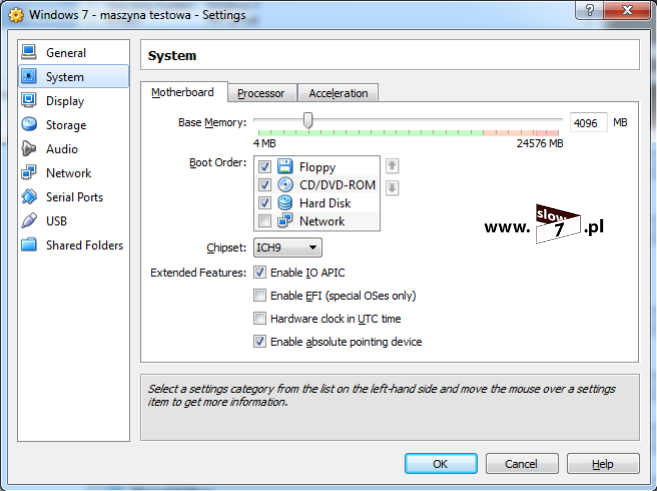657x491 pixels.
Task: Move boot device up with arrow
Action: tap(392, 166)
